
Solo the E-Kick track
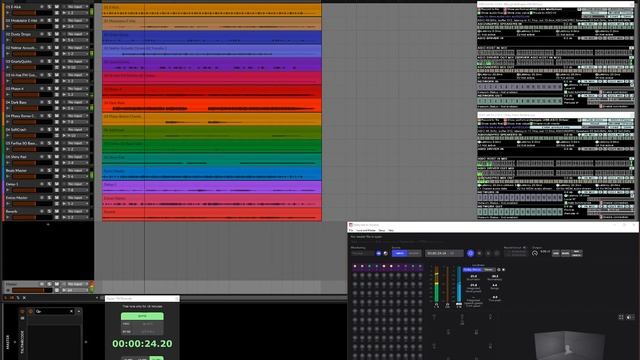[x=49, y=7]
